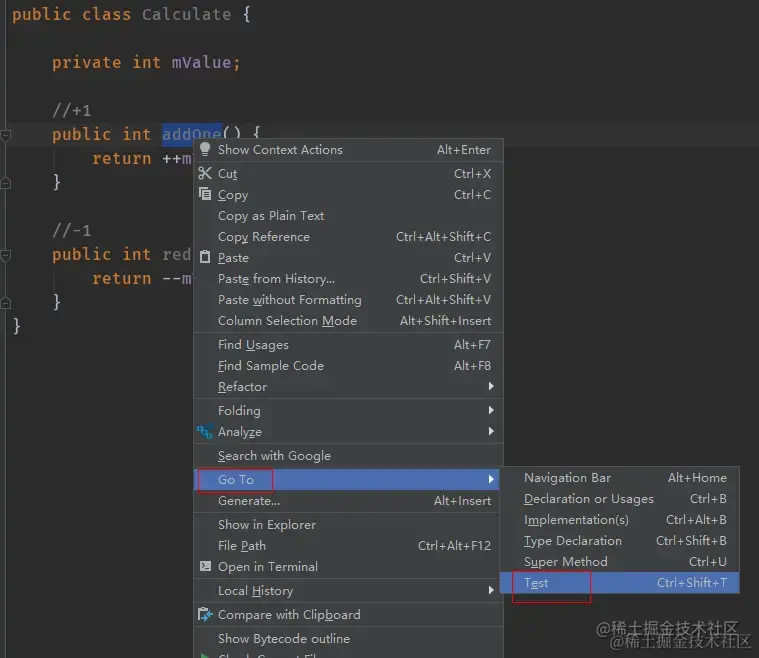759x658 pixels.
Task: Collapse the second method's fold marker in gutter
Action: 6,255
